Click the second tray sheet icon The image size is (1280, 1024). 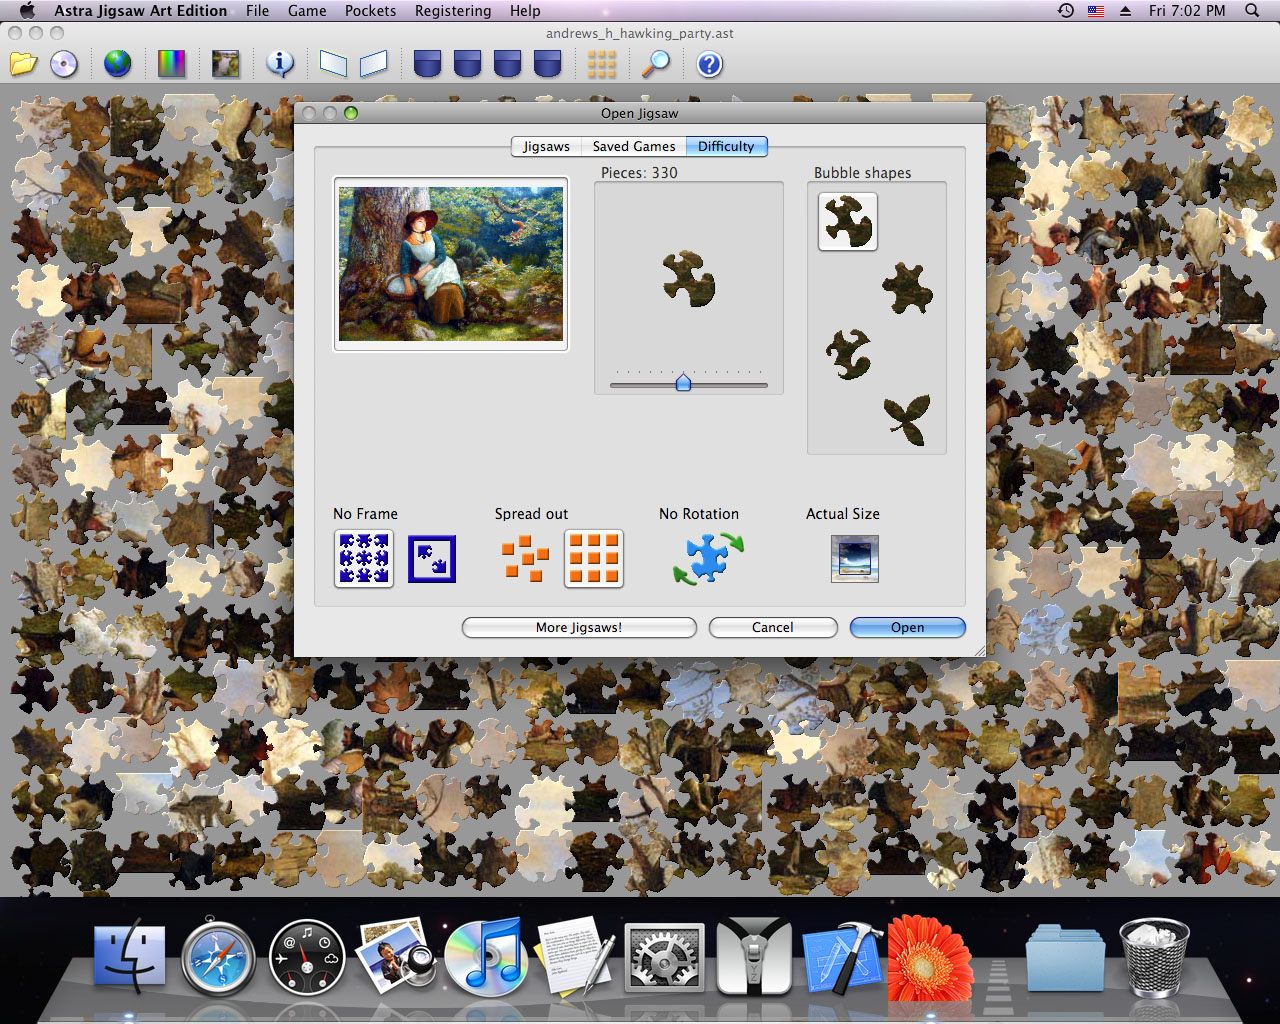click(x=373, y=65)
